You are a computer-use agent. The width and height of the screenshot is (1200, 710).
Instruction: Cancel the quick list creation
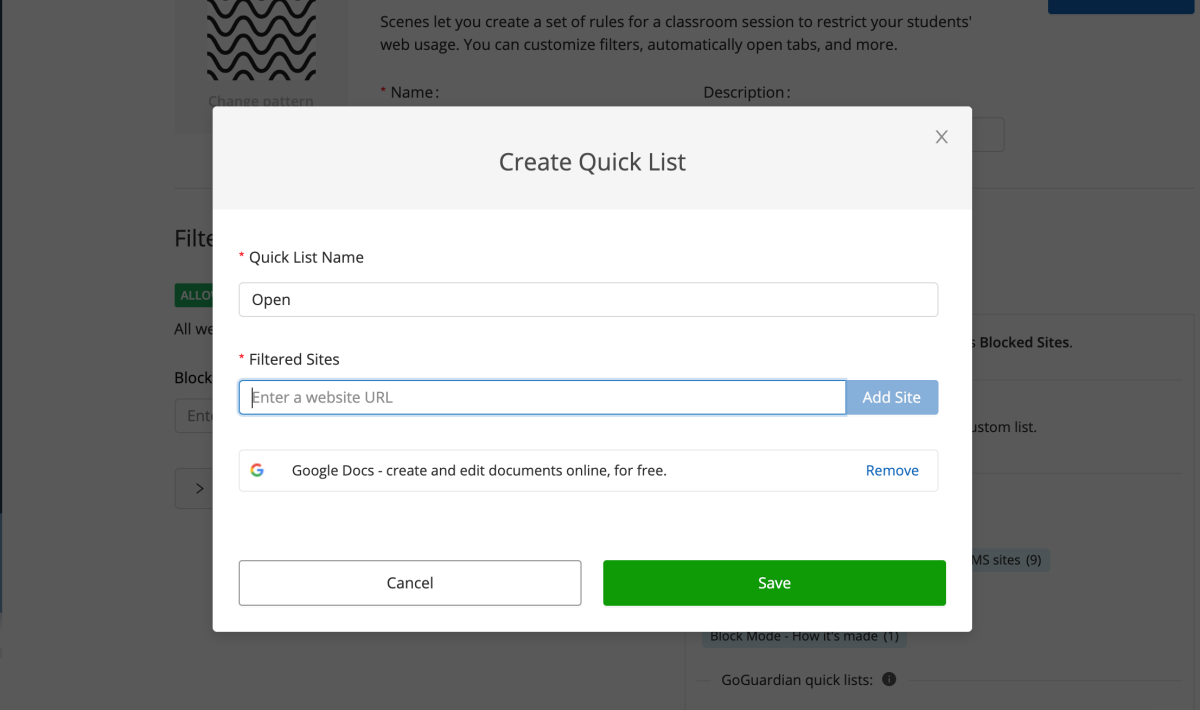click(x=410, y=583)
